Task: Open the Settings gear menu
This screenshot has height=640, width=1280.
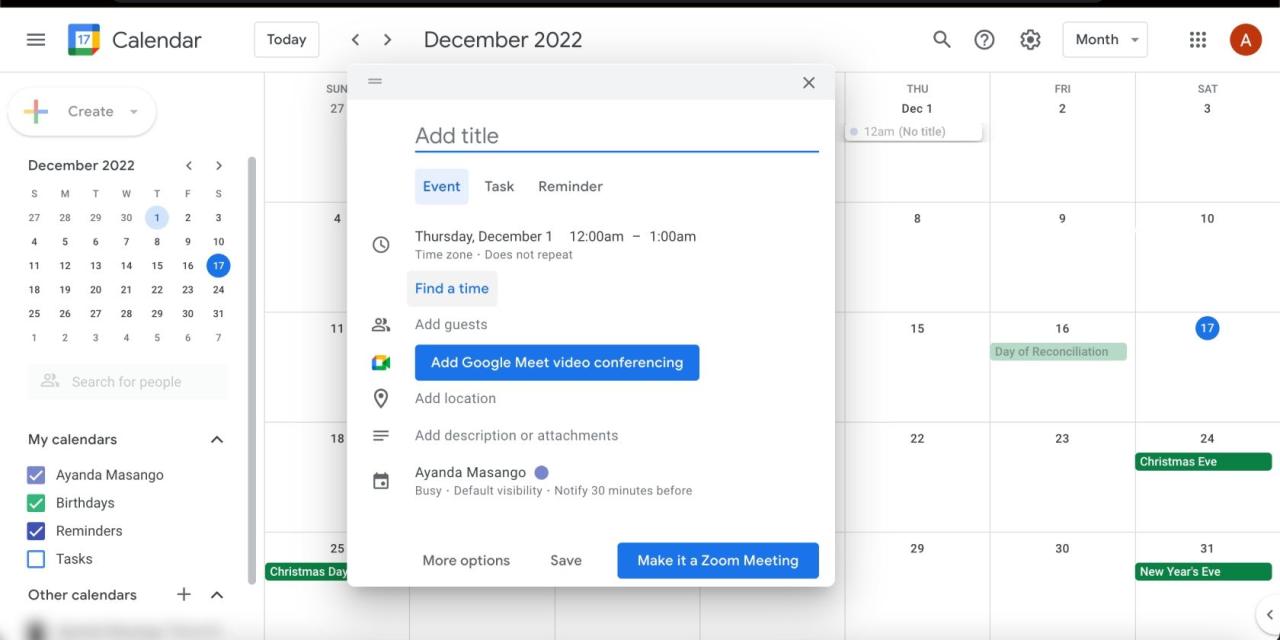Action: (1030, 39)
